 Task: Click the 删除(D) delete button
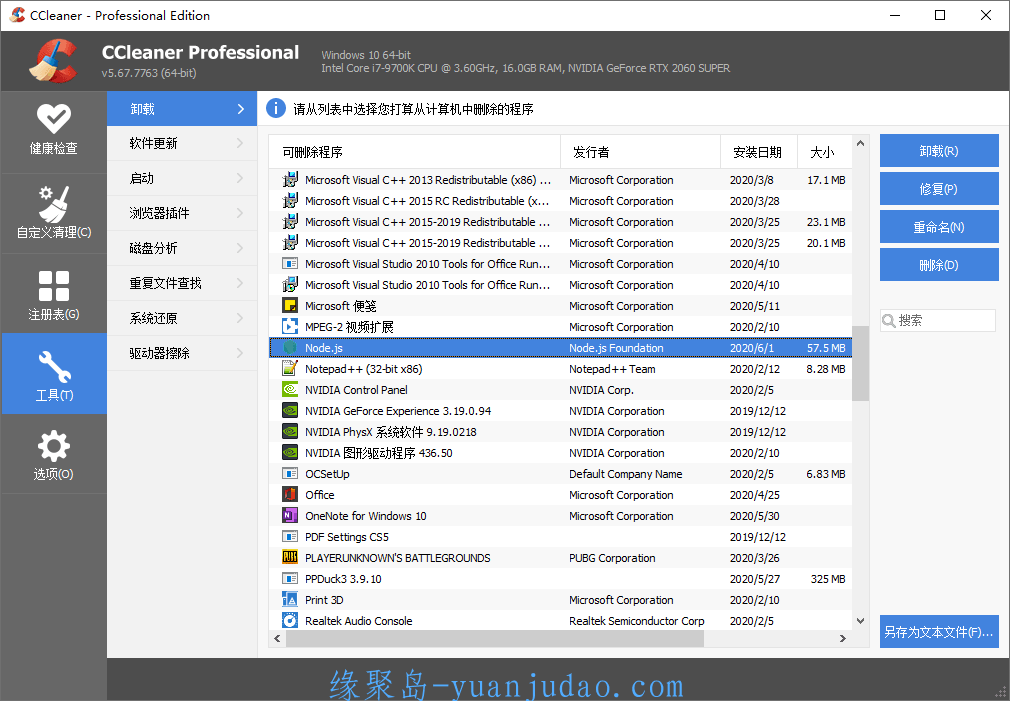coord(939,265)
